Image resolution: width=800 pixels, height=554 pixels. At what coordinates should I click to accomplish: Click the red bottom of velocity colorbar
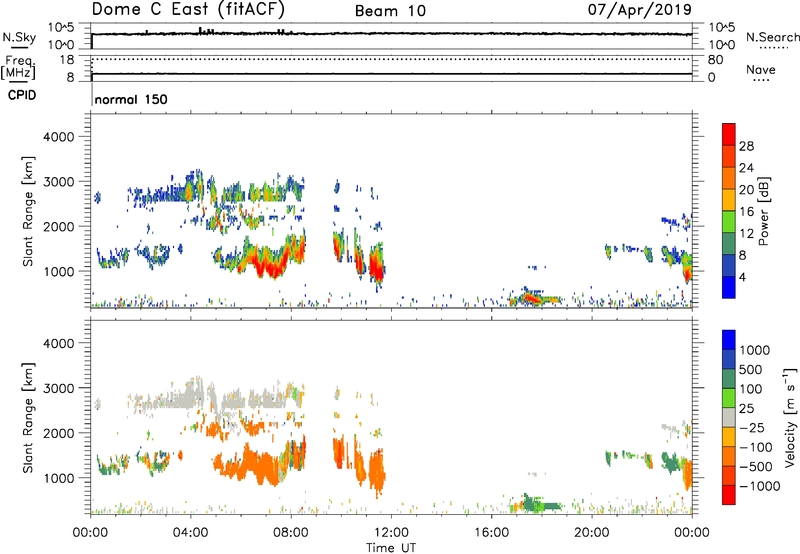[x=729, y=495]
